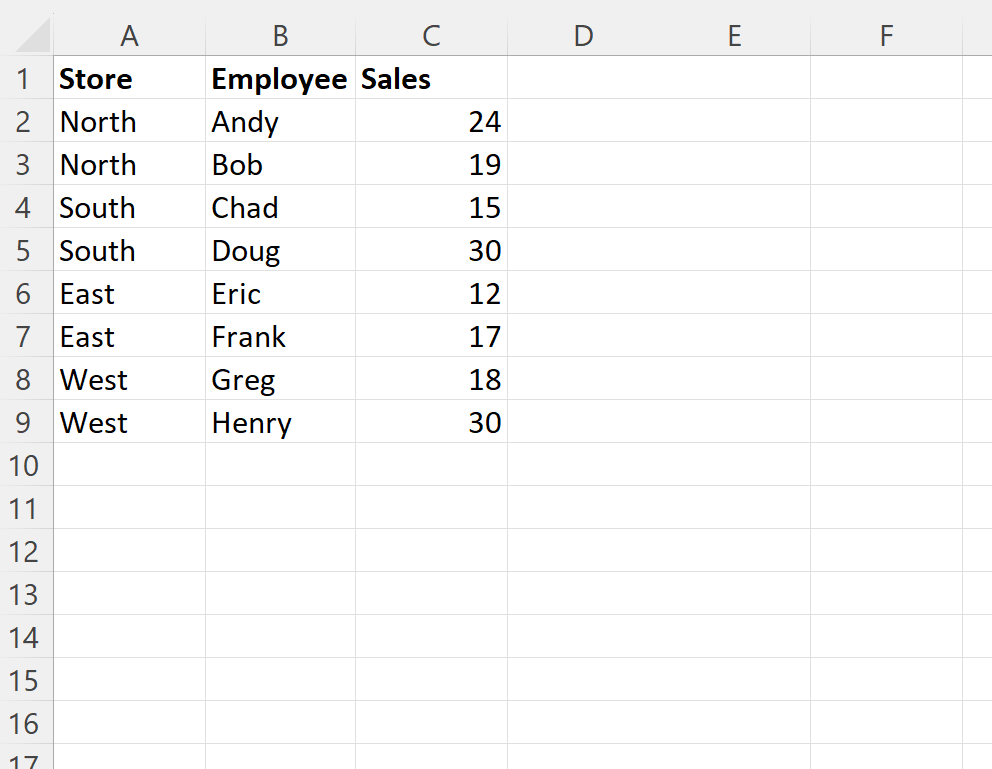The height and width of the screenshot is (769, 992).
Task: Select the empty cell D10
Action: [x=583, y=465]
